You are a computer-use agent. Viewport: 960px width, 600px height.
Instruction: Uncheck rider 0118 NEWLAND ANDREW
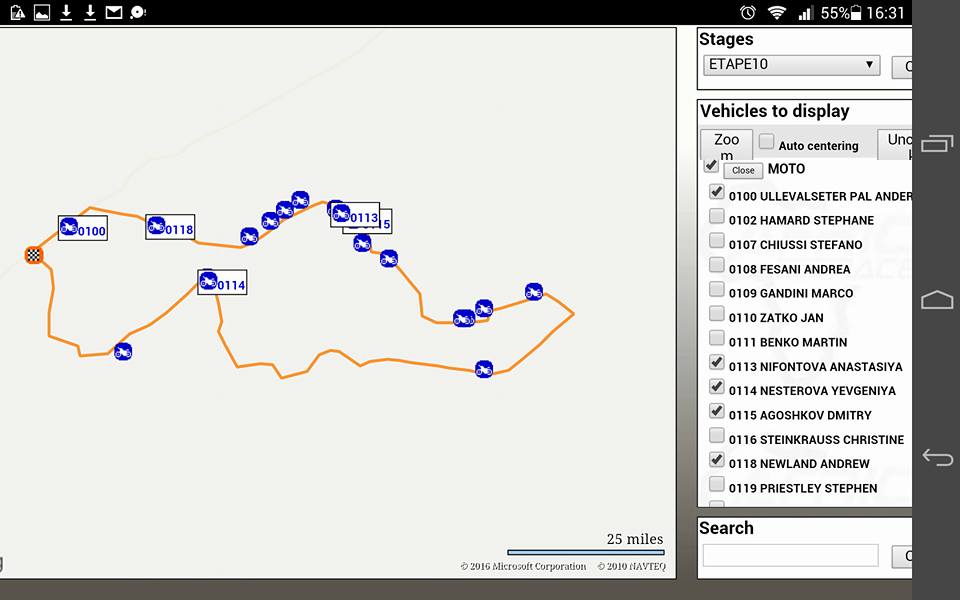pyautogui.click(x=717, y=460)
